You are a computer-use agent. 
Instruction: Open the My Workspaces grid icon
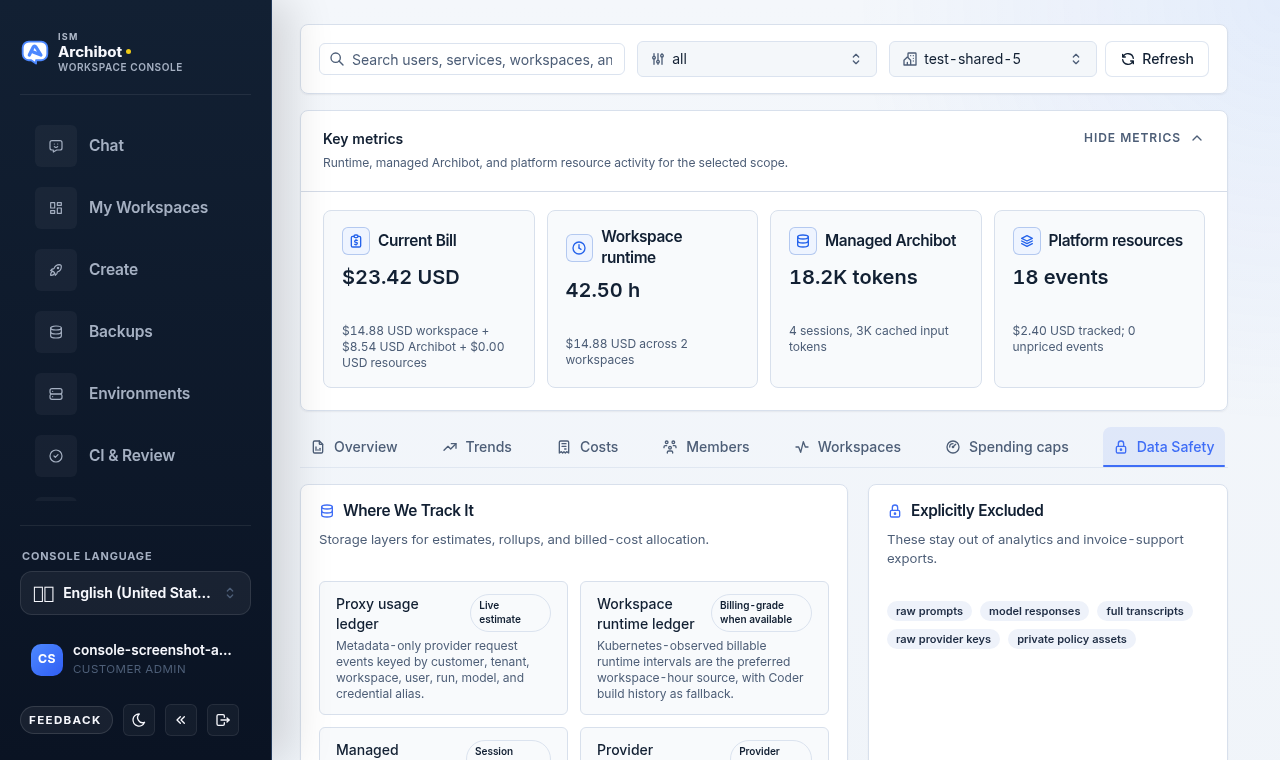tap(56, 208)
